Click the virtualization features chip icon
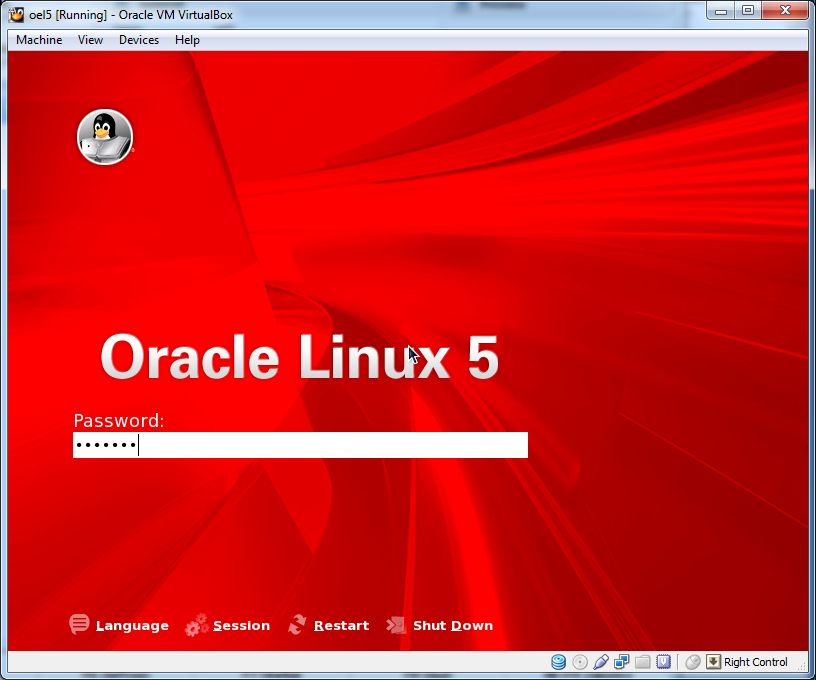This screenshot has width=816, height=680. 664,662
